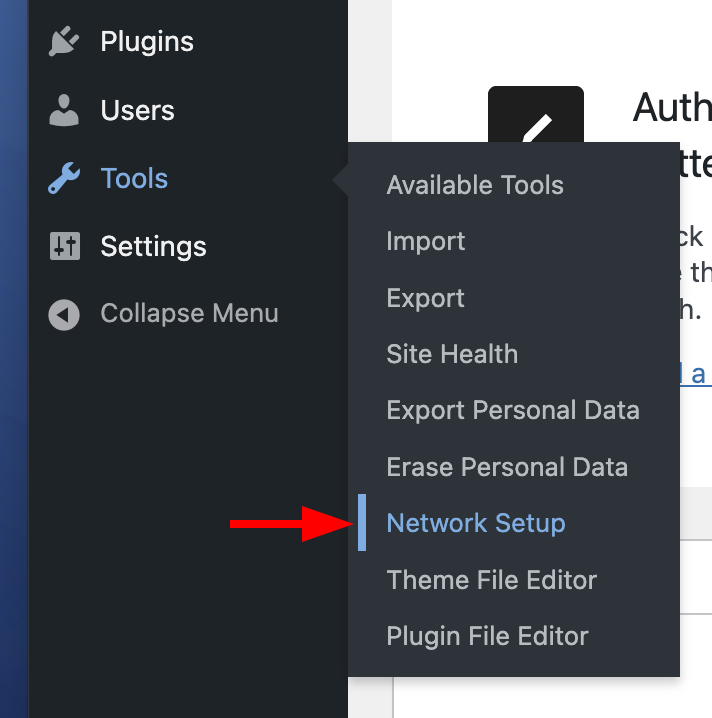Collapse the sidebar via Collapse Menu text
The width and height of the screenshot is (712, 718).
[x=189, y=314]
